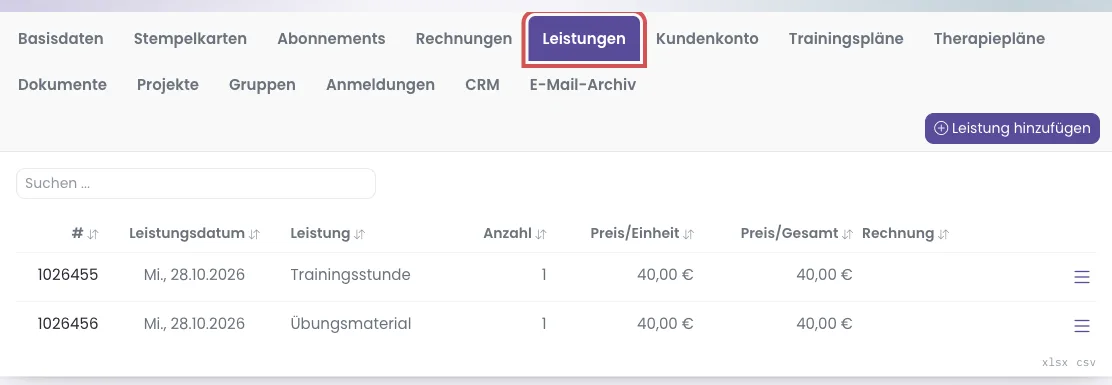This screenshot has width=1112, height=385.
Task: Sort by Anzahl column
Action: pos(515,233)
